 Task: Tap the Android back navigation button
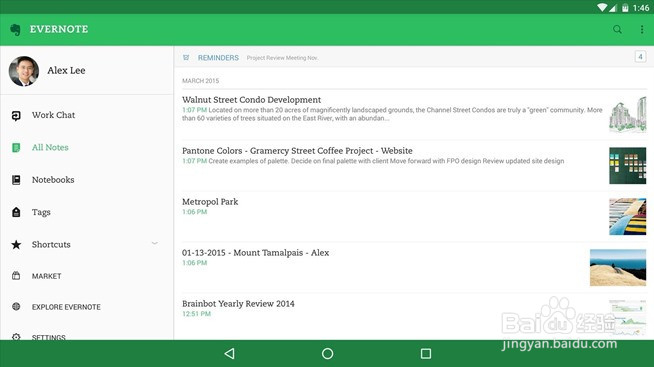tap(229, 354)
